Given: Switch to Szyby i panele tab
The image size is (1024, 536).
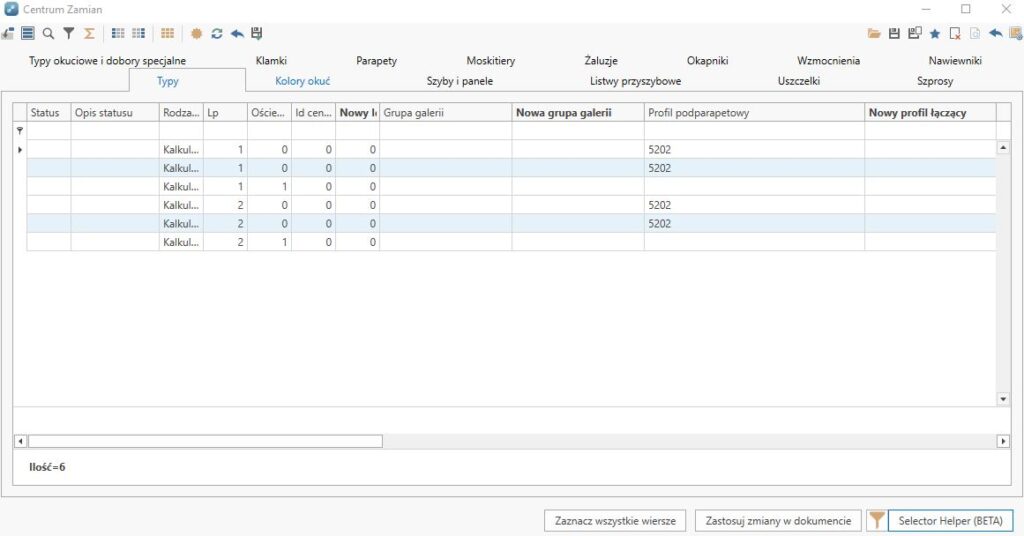Looking at the screenshot, I should [460, 81].
